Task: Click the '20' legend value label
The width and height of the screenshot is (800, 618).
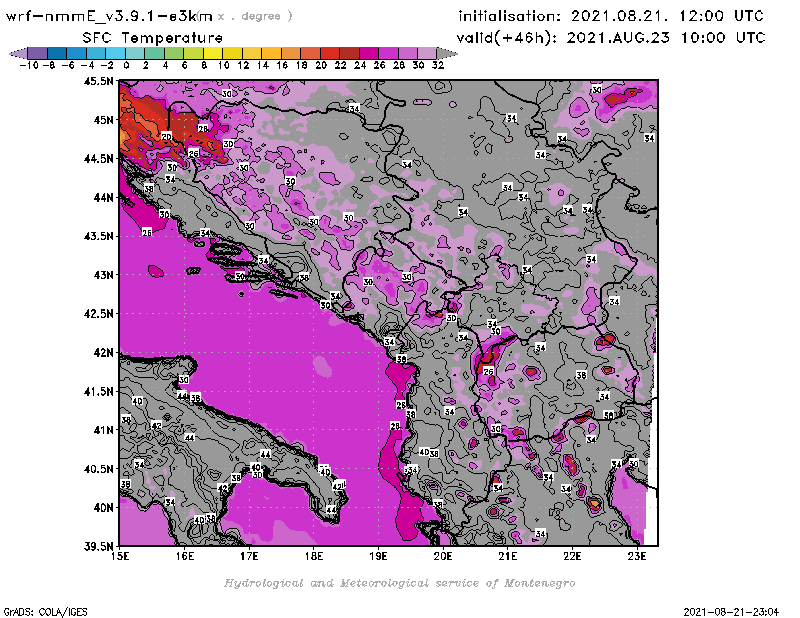Action: tap(321, 65)
